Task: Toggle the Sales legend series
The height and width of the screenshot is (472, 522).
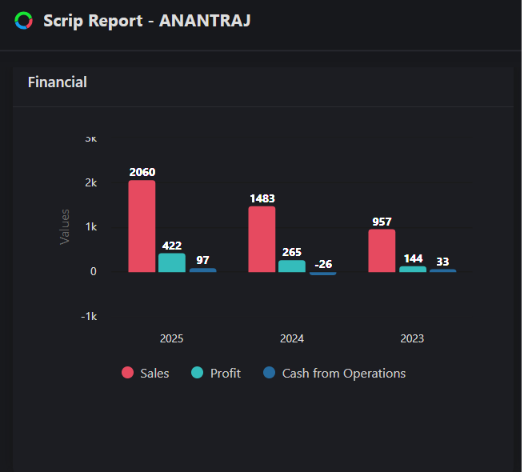Action: (x=145, y=373)
